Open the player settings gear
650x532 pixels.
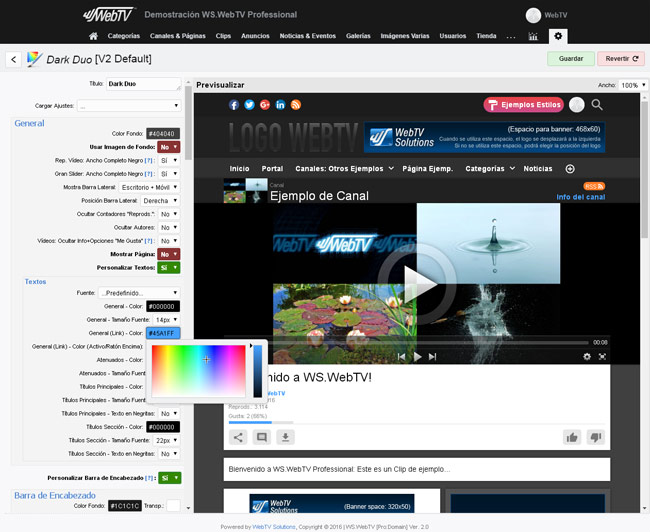tap(587, 357)
